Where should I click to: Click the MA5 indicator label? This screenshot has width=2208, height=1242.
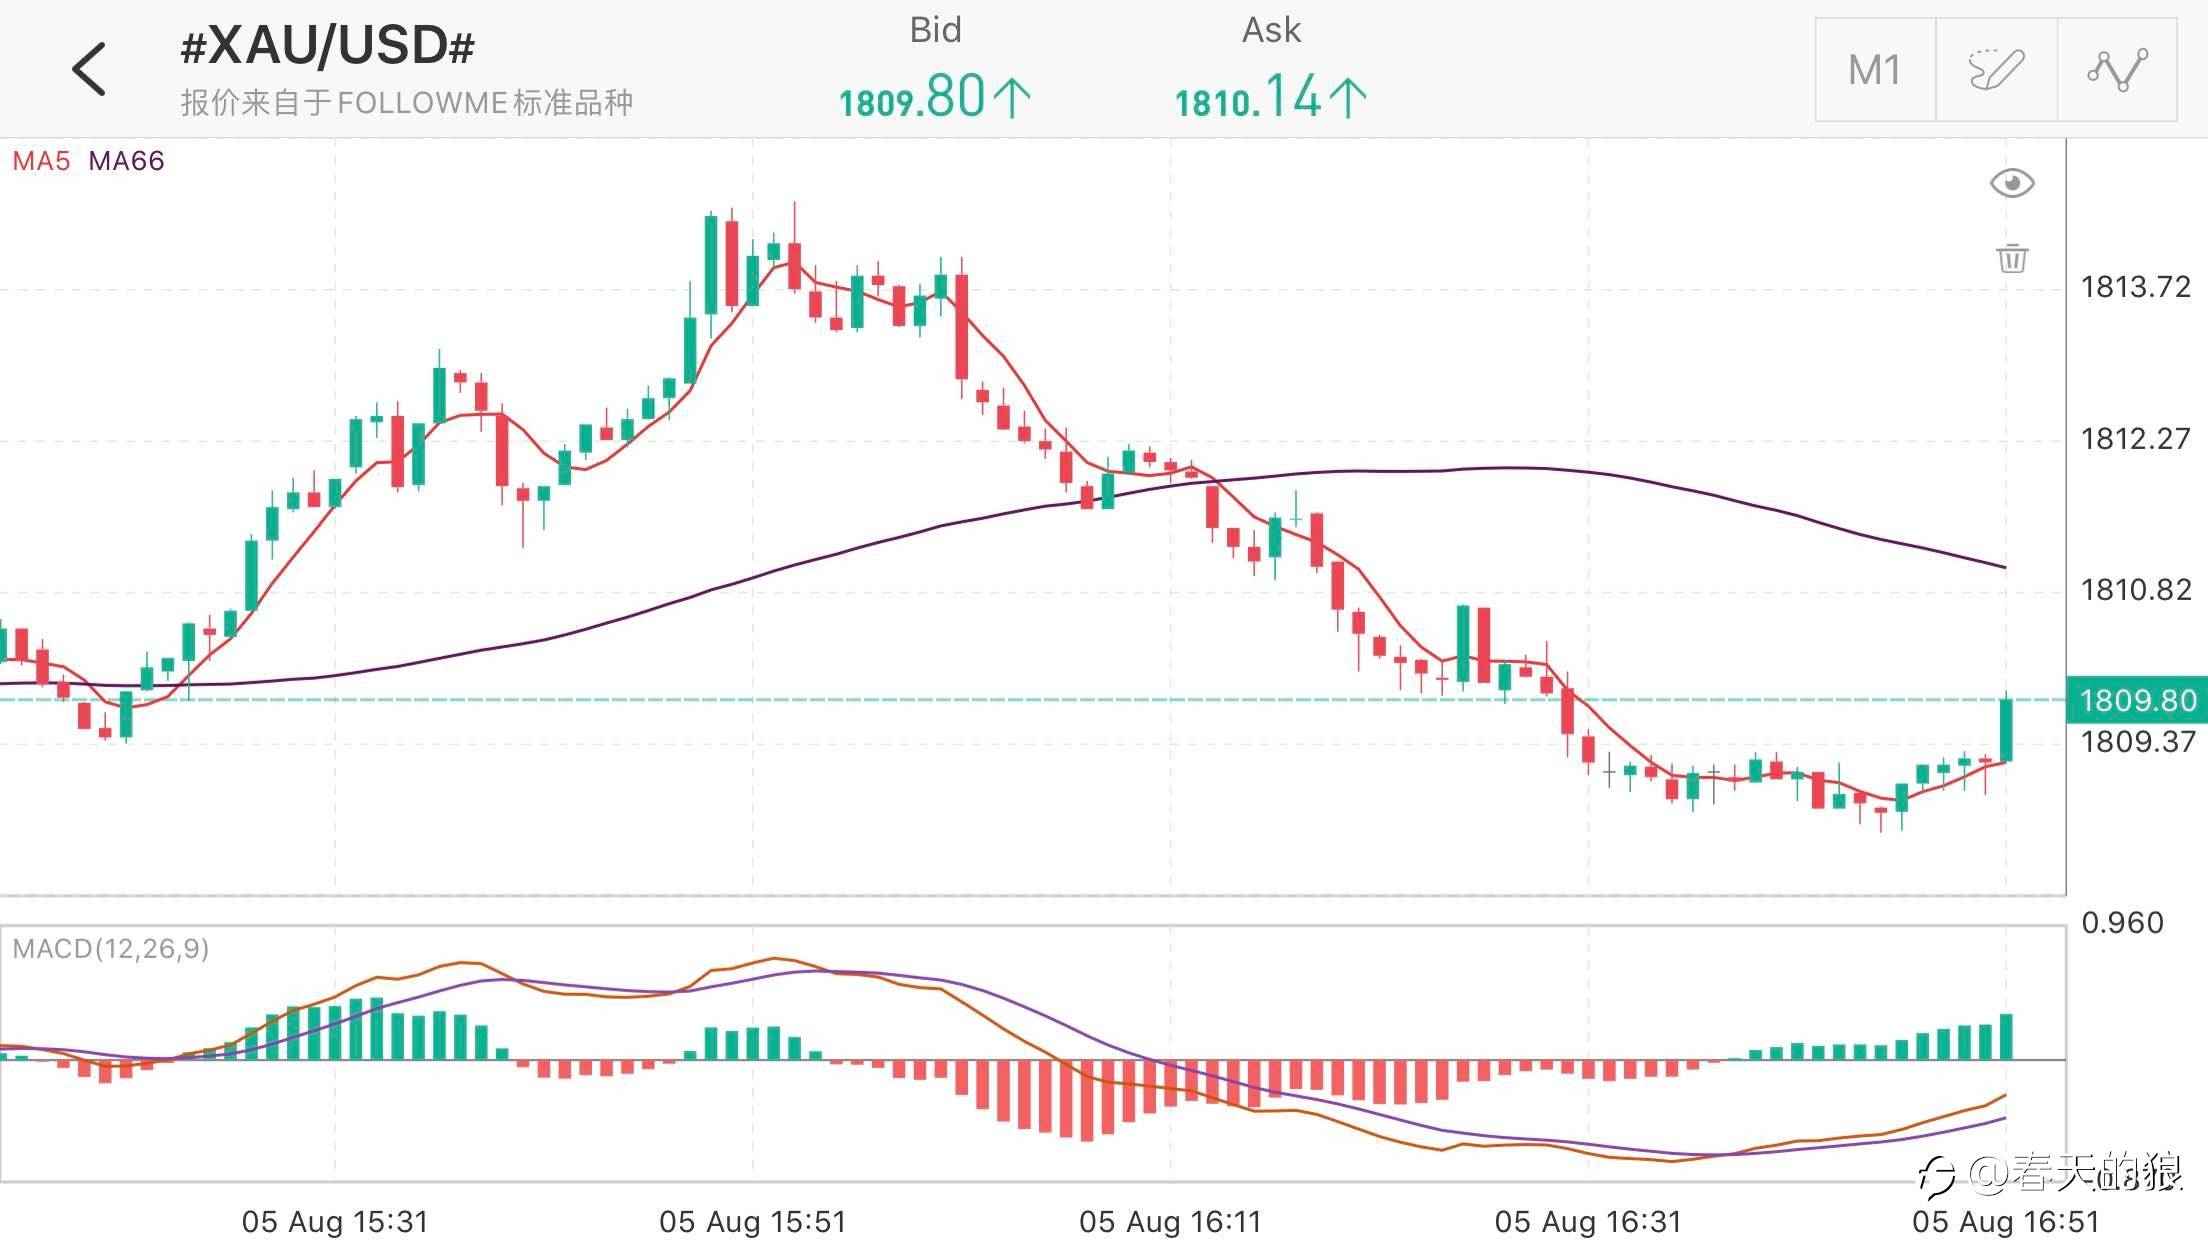[41, 161]
